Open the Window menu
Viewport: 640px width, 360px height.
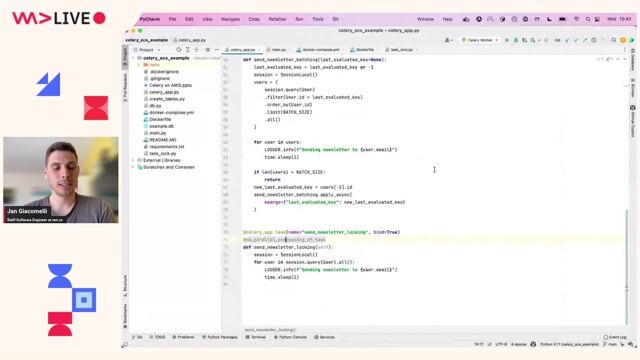click(425, 19)
